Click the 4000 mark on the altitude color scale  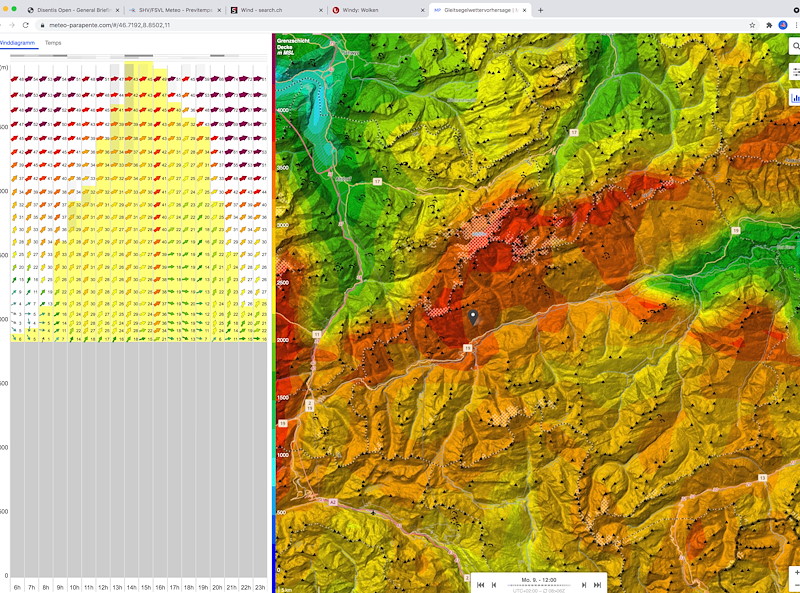tap(283, 110)
